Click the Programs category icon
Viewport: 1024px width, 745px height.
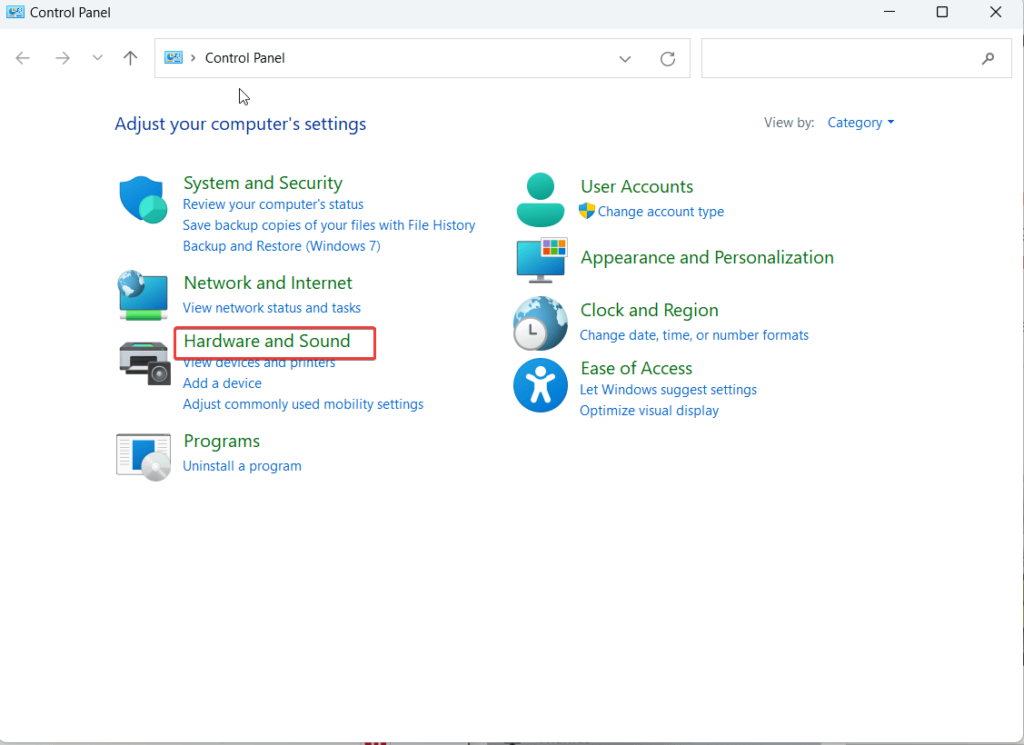click(144, 456)
